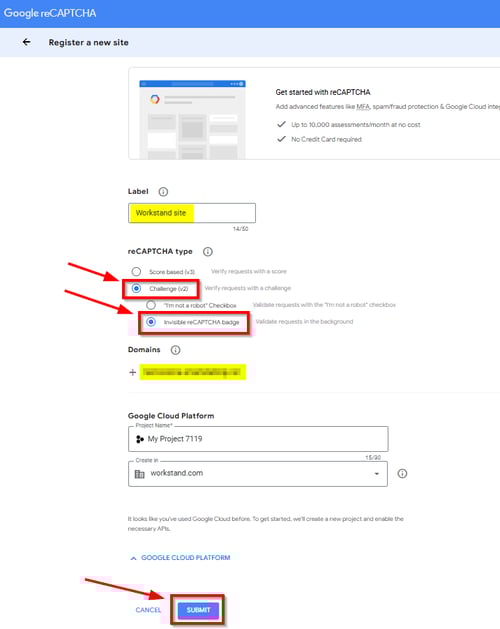Viewport: 500px width, 629px height.
Task: Add a domain with the plus icon
Action: click(132, 372)
